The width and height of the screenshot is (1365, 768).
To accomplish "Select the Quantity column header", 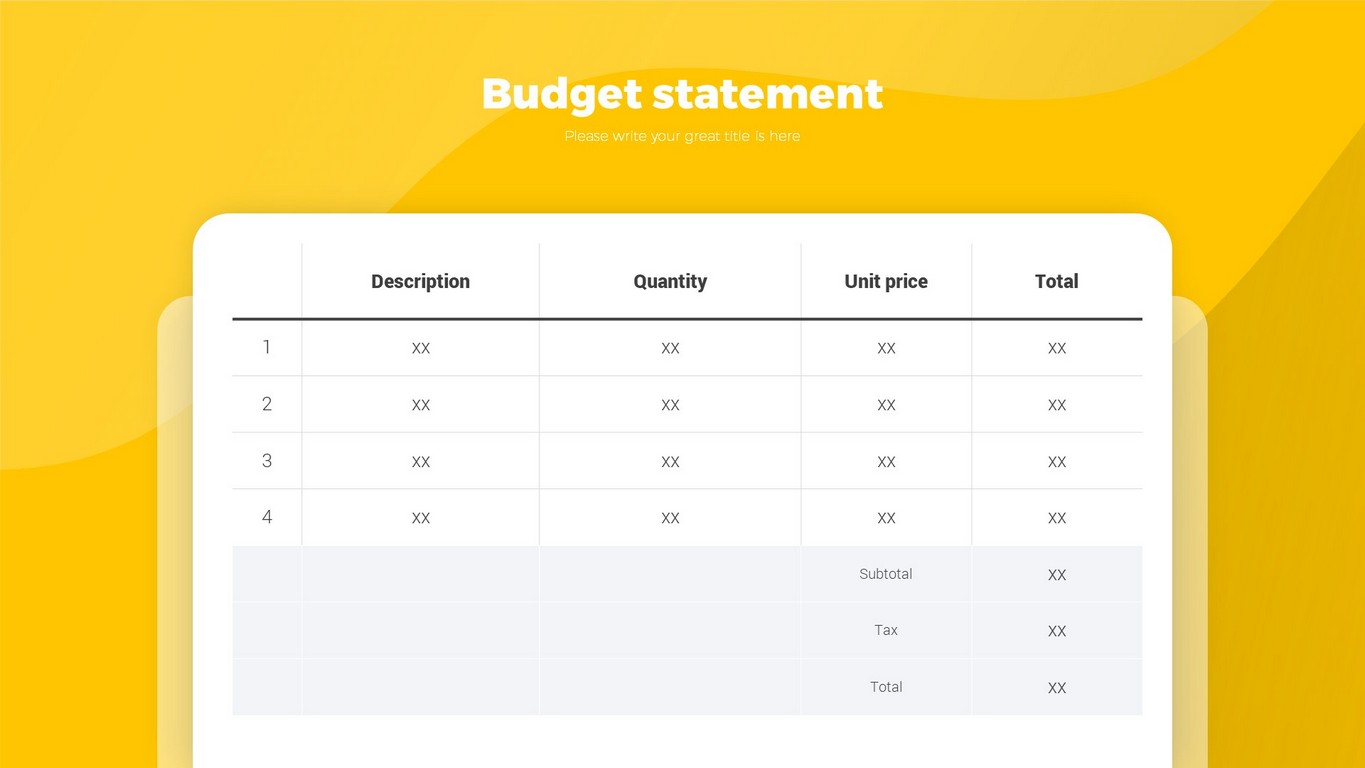I will [670, 282].
